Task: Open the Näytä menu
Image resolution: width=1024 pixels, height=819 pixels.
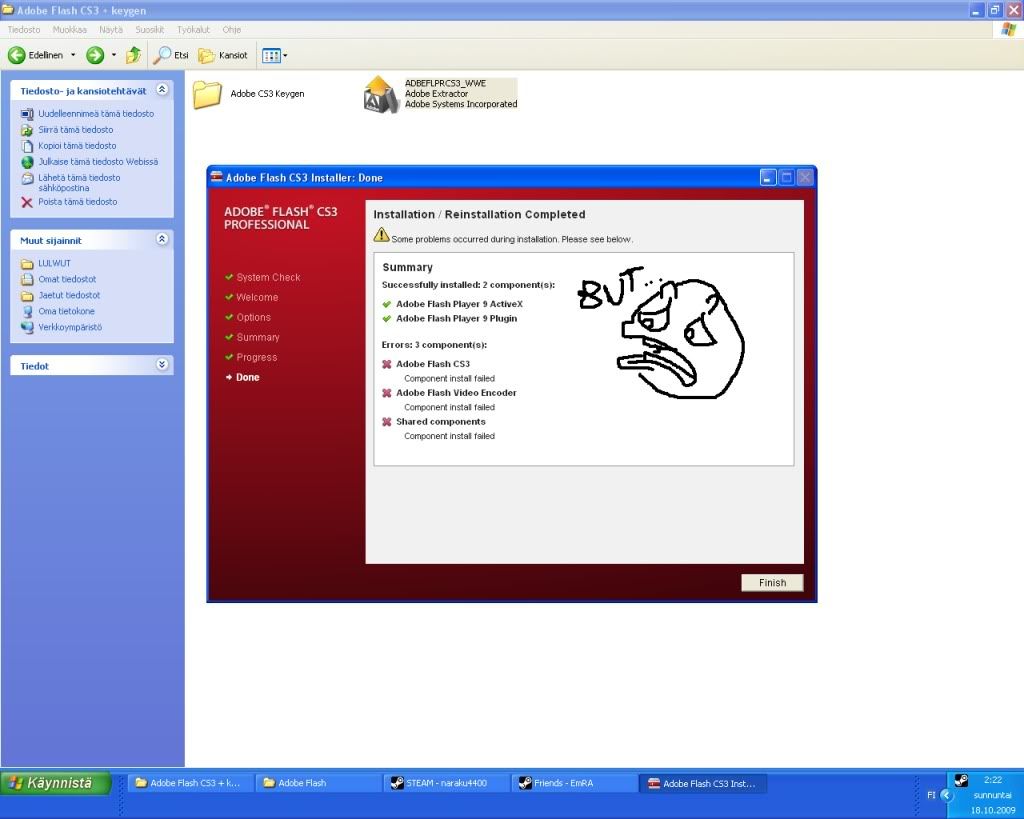Action: click(x=110, y=30)
